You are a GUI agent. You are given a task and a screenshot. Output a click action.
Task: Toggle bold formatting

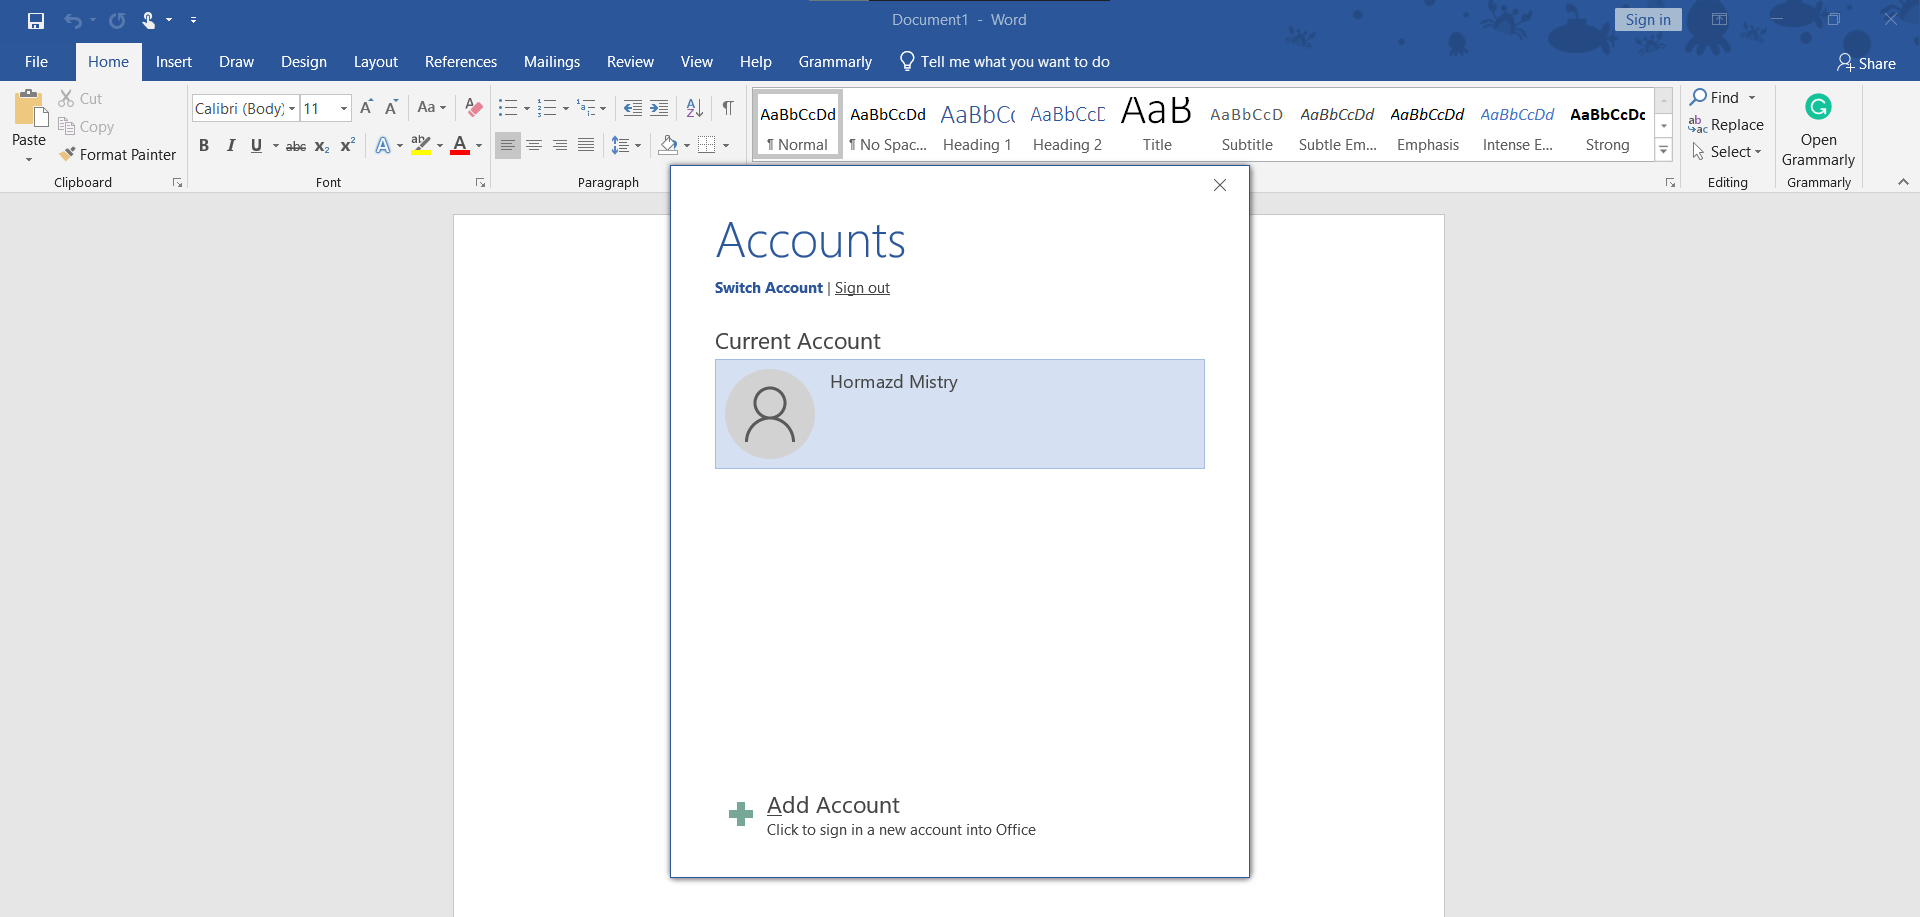pos(204,146)
